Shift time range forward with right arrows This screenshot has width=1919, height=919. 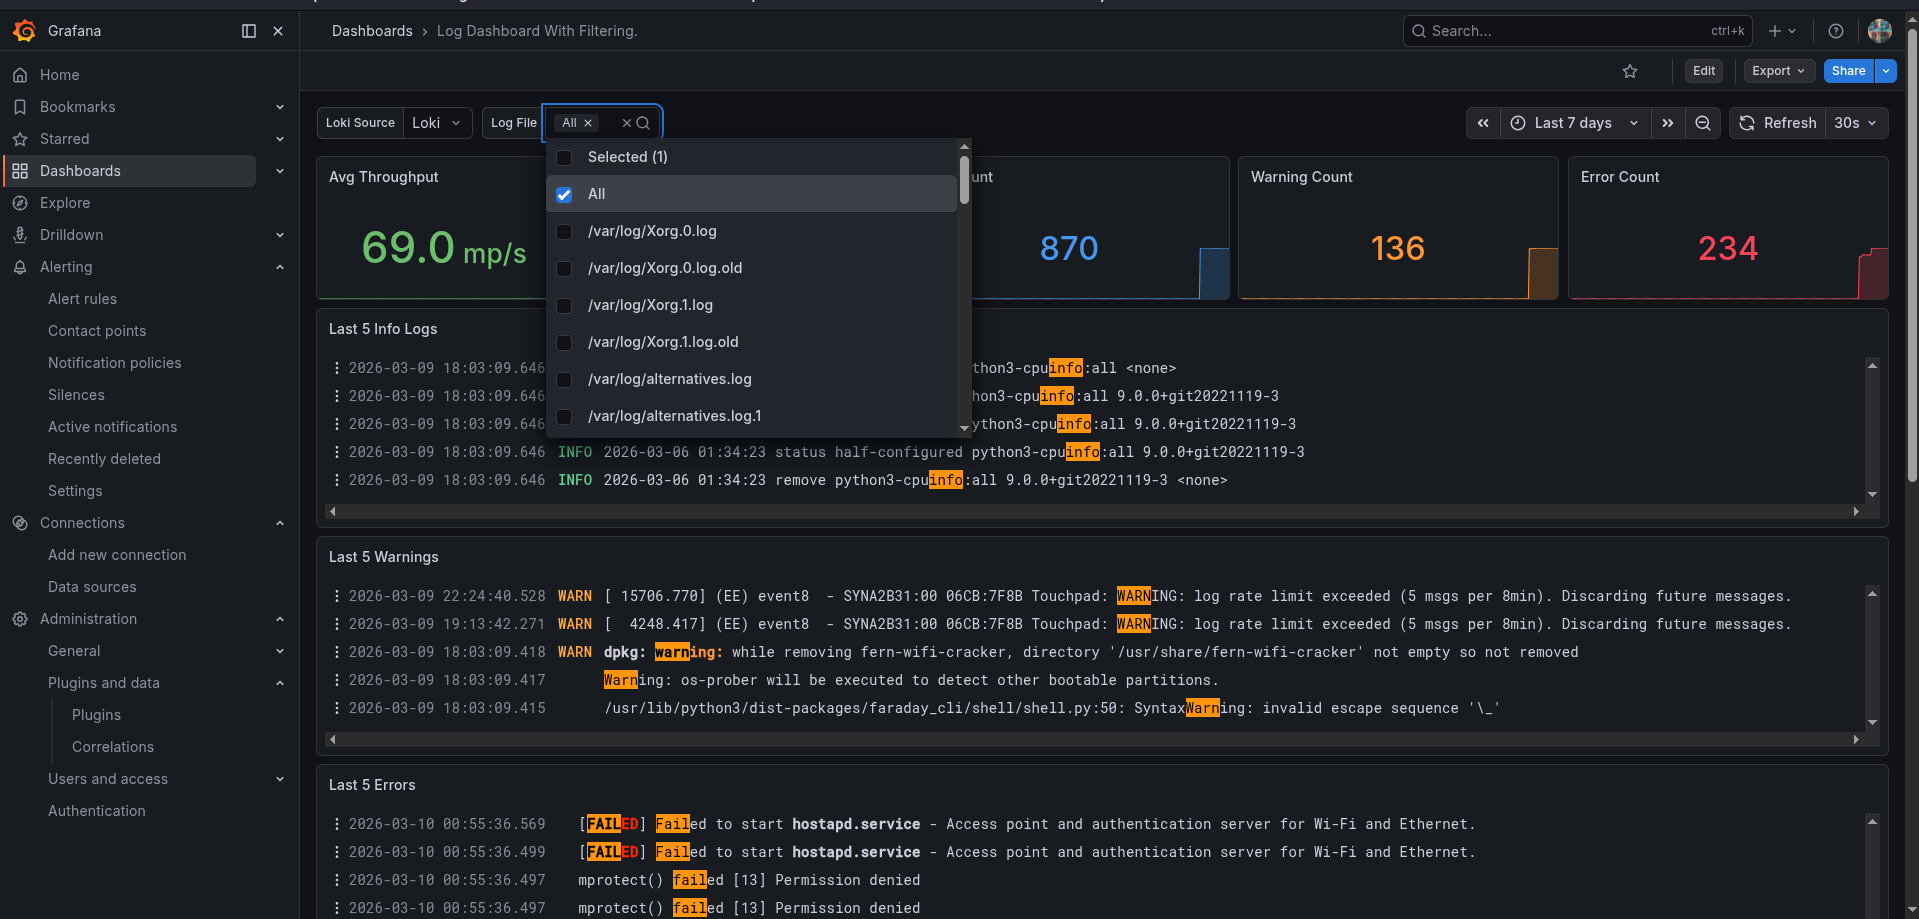[1667, 123]
